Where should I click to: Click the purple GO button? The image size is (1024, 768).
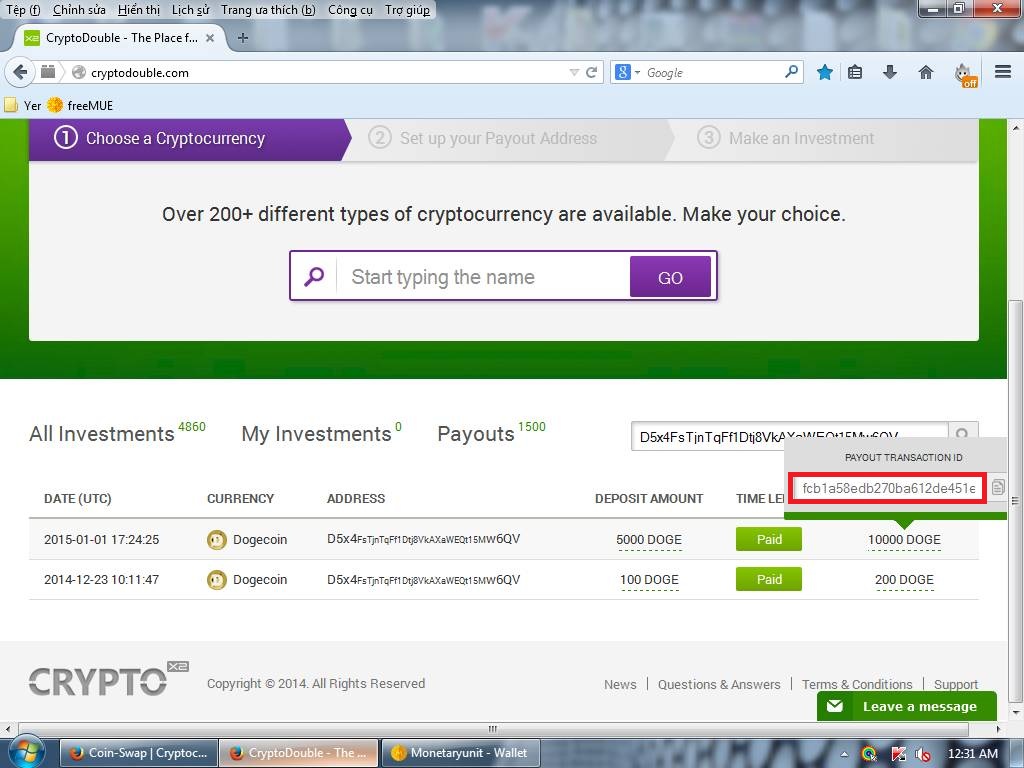670,277
